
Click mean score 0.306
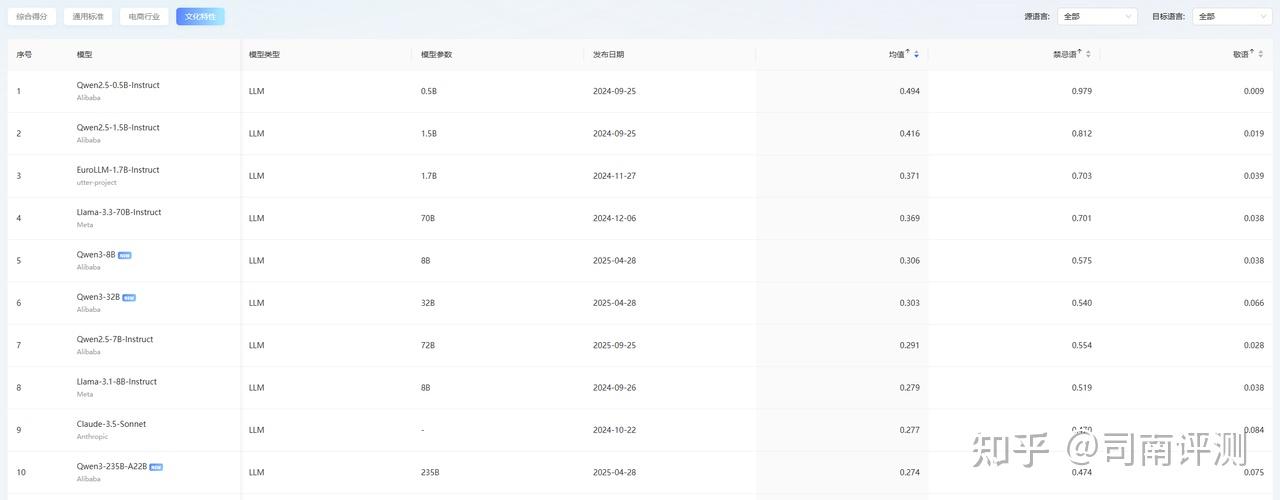coord(909,260)
